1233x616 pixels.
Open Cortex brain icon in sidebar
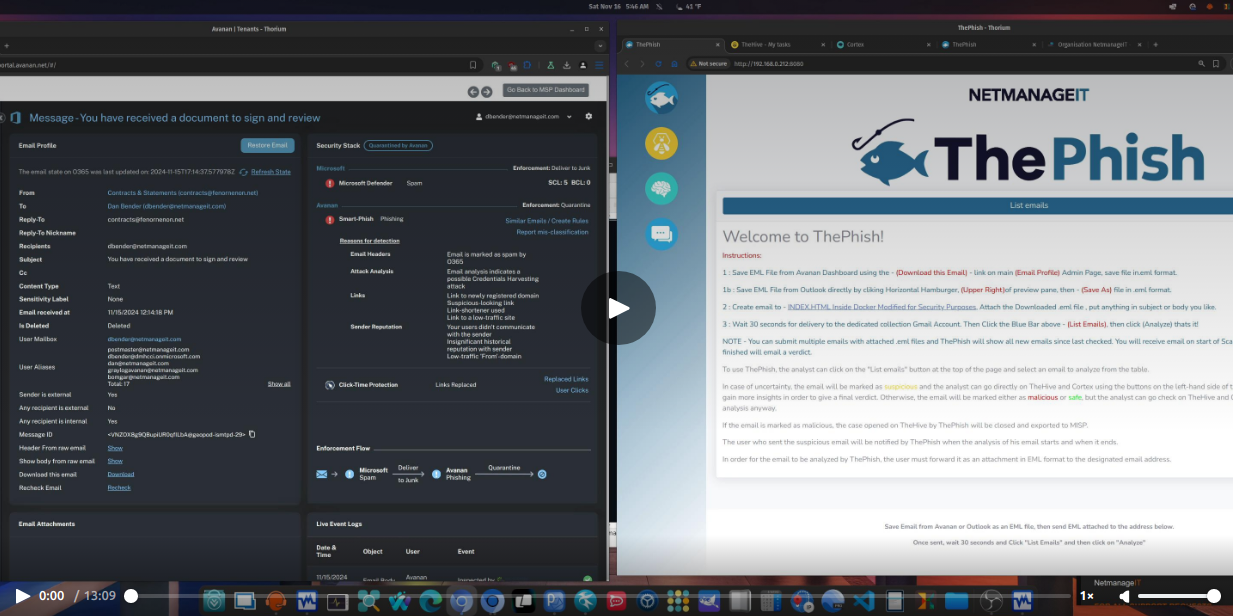click(x=661, y=188)
